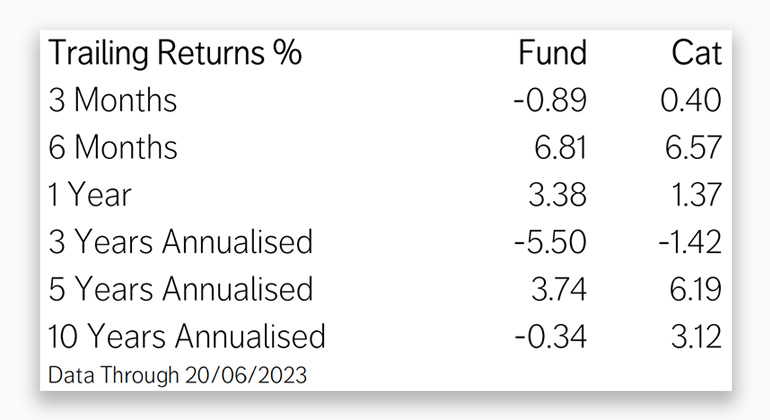The width and height of the screenshot is (770, 420).
Task: Click the -0.89 fund return value
Action: tap(550, 100)
